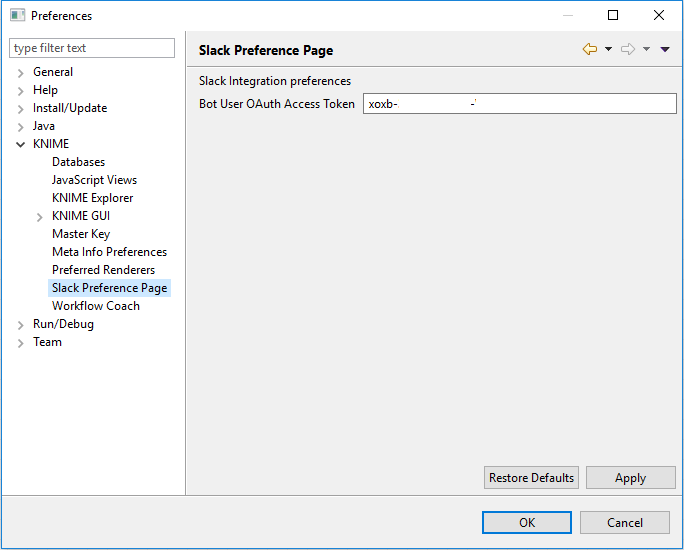Select the Install/Update preference category
Screen dimensions: 684x550
click(x=70, y=108)
